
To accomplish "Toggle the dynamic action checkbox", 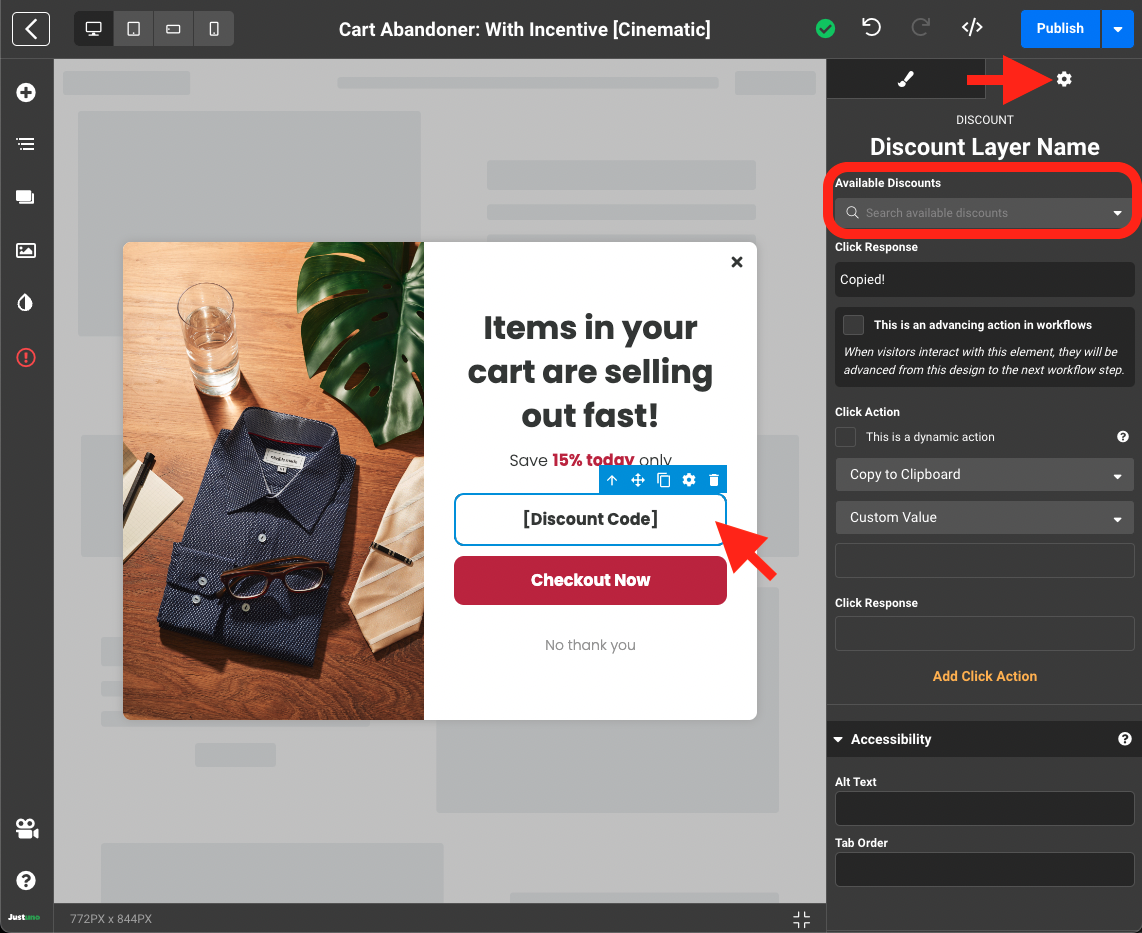I will pos(846,437).
